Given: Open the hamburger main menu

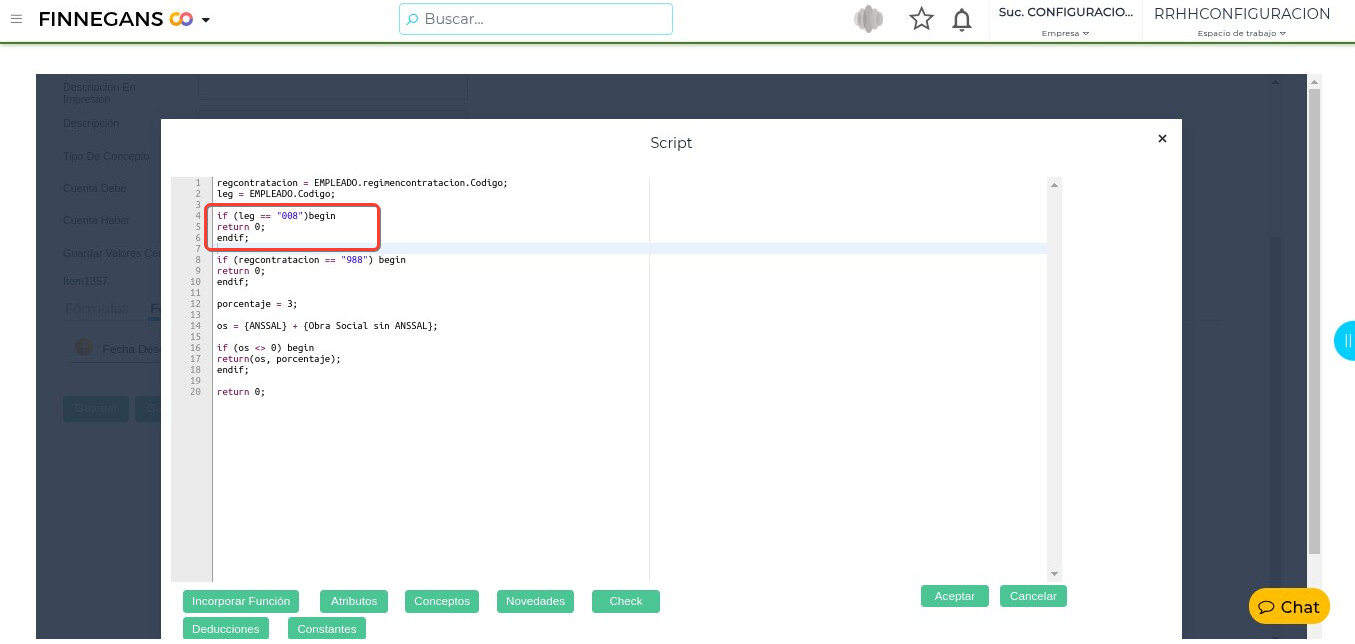Looking at the screenshot, I should pos(16,19).
